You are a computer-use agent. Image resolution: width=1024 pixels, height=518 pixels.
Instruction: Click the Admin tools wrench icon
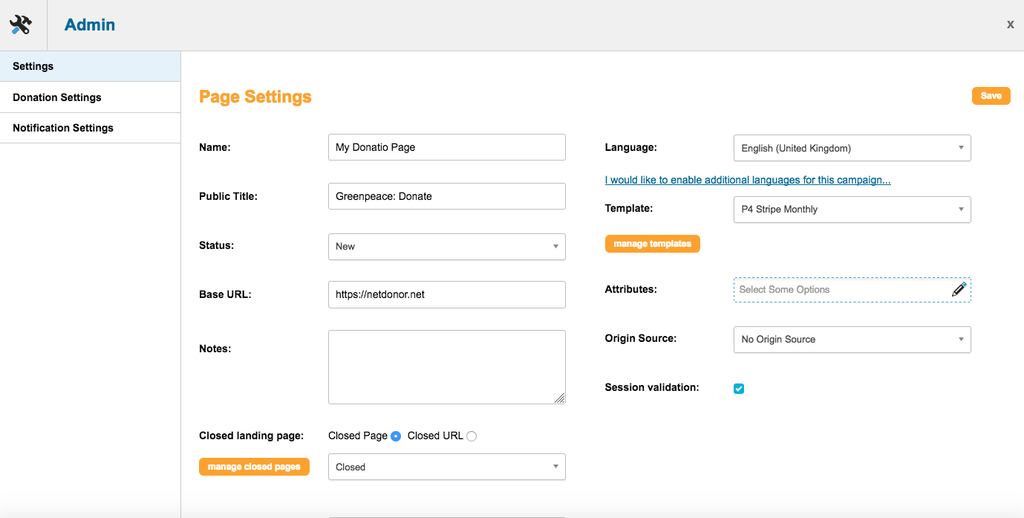21,25
